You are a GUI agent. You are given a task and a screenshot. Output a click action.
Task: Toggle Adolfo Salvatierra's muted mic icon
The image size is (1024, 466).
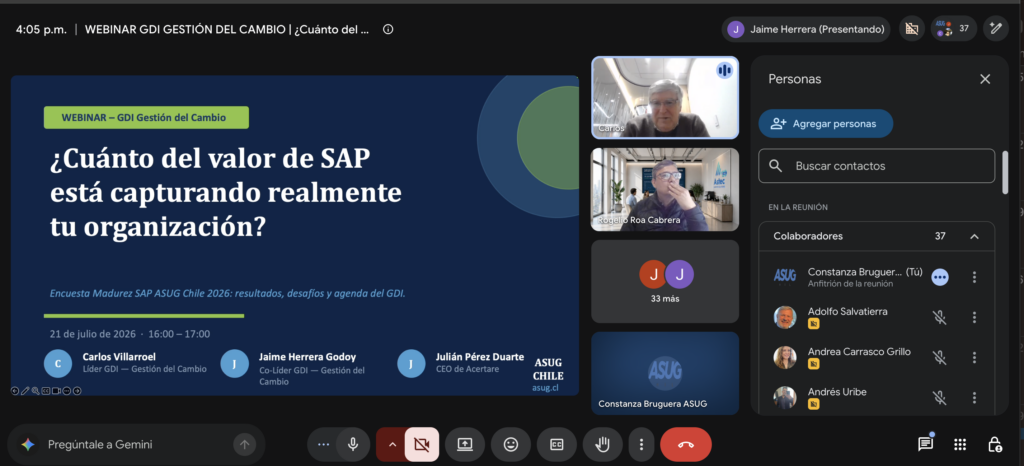[939, 317]
